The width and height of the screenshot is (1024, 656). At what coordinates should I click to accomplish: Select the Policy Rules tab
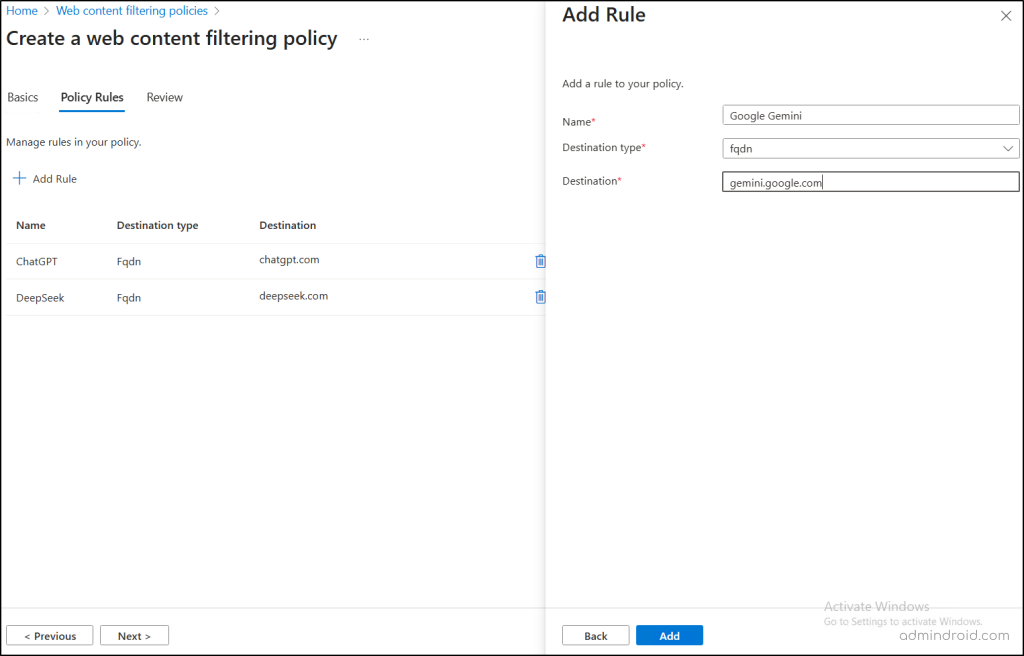(92, 97)
